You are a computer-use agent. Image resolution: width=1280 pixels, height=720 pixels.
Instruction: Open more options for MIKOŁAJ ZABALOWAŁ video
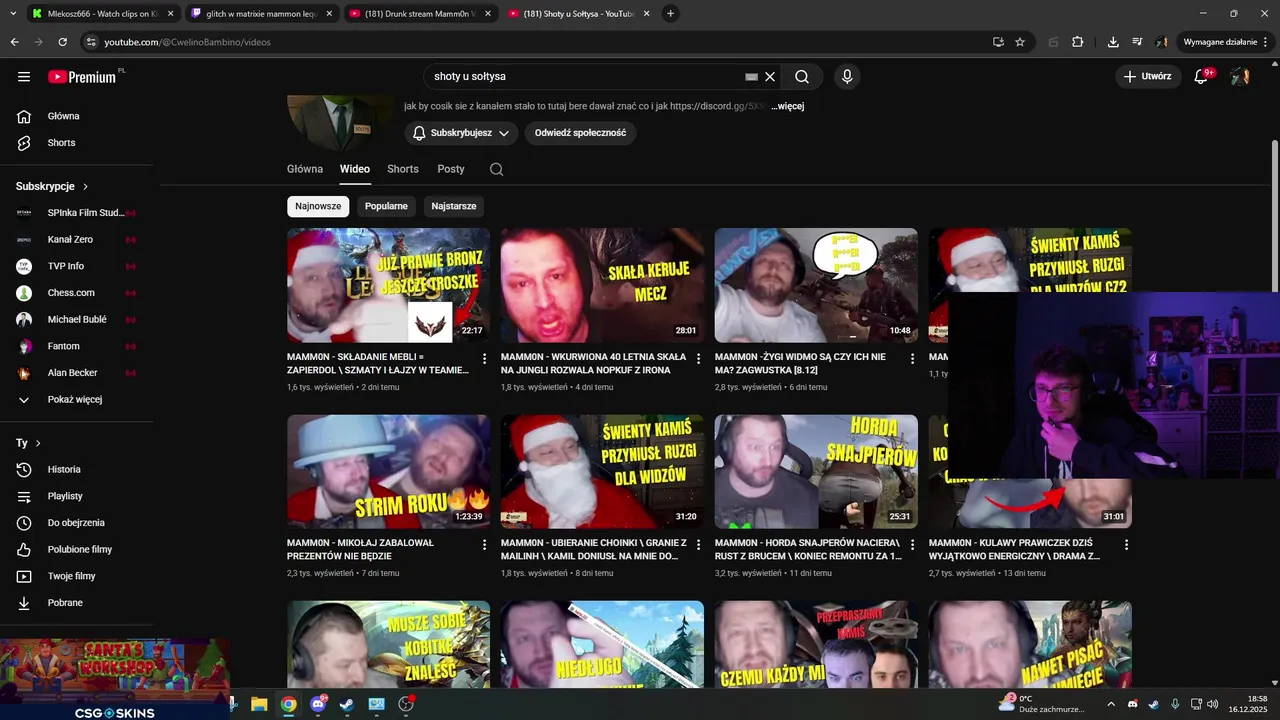tap(484, 545)
